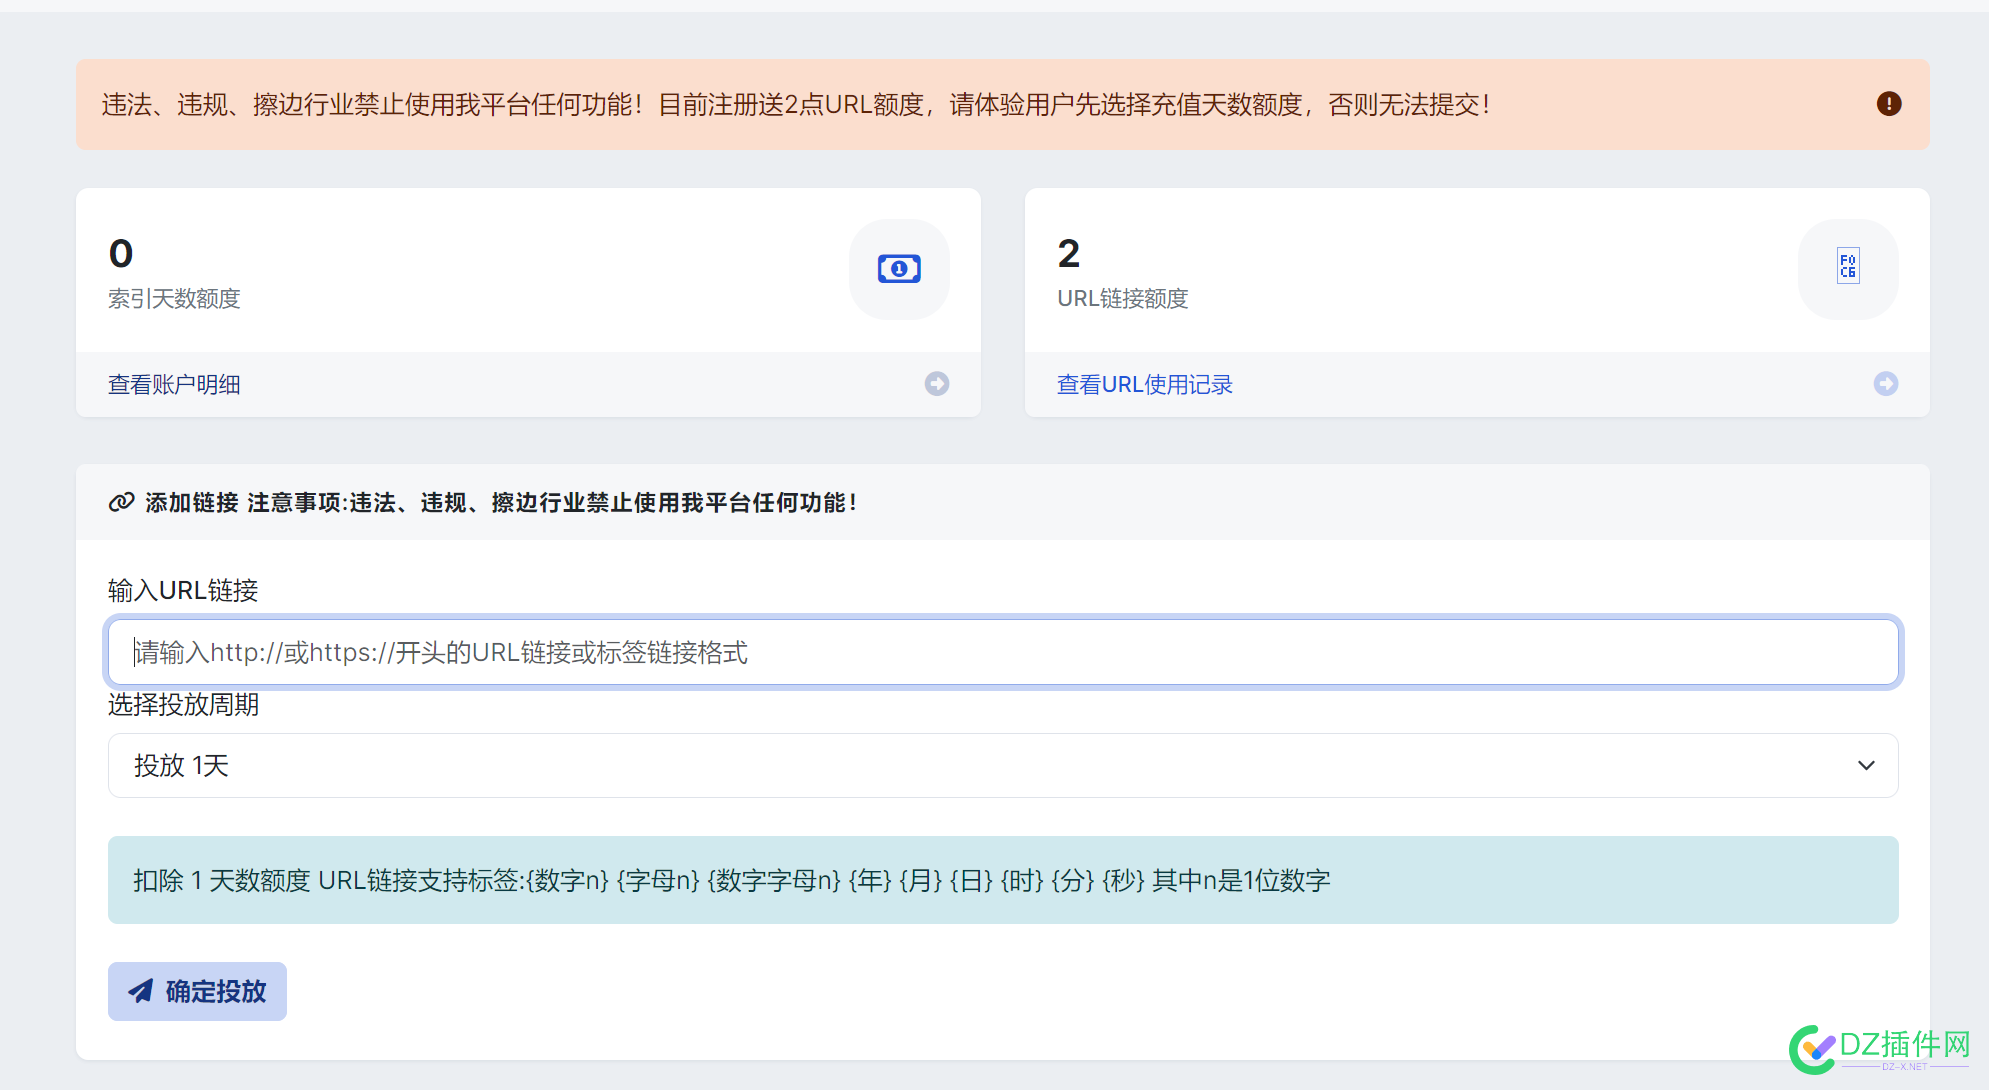Click the red warning banner text

(x=796, y=105)
